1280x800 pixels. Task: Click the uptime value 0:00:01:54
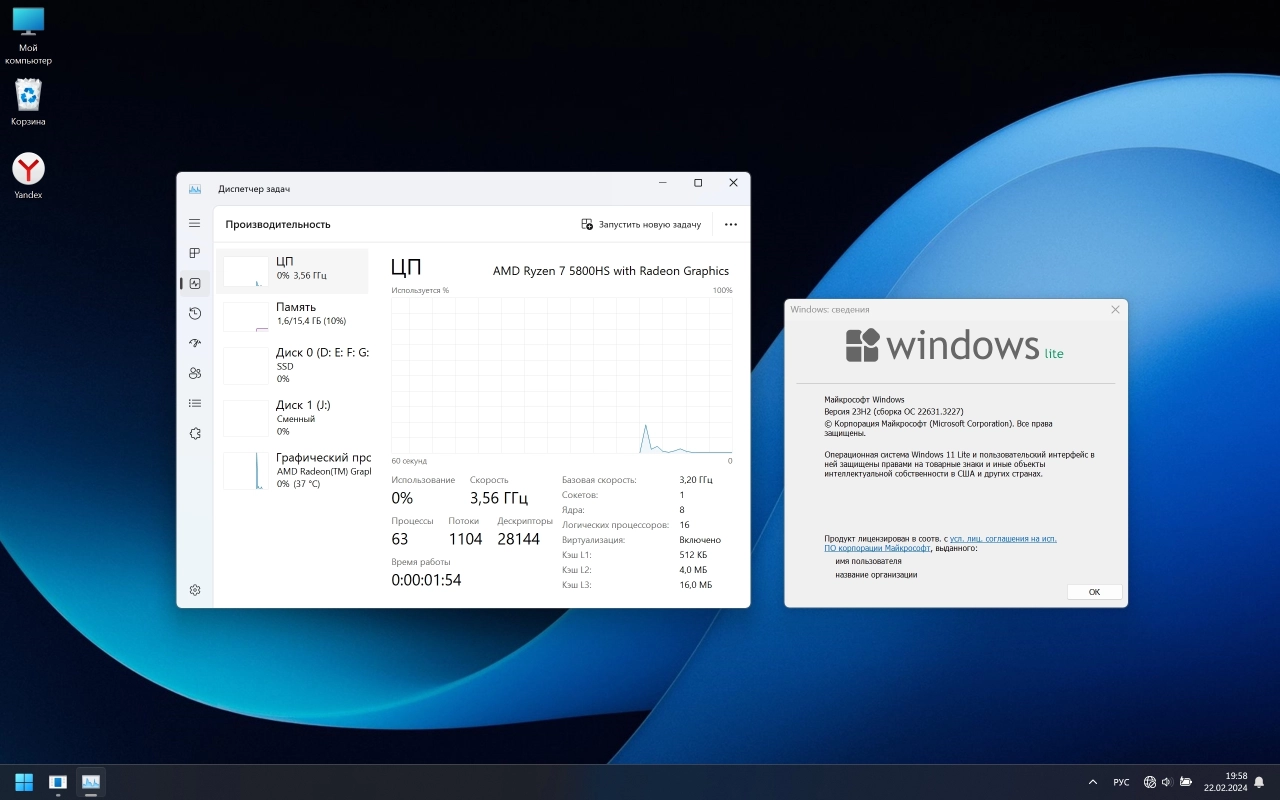426,580
